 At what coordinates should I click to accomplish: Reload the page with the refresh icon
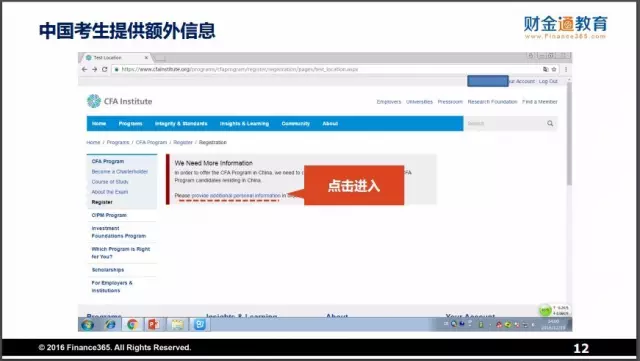[104, 69]
